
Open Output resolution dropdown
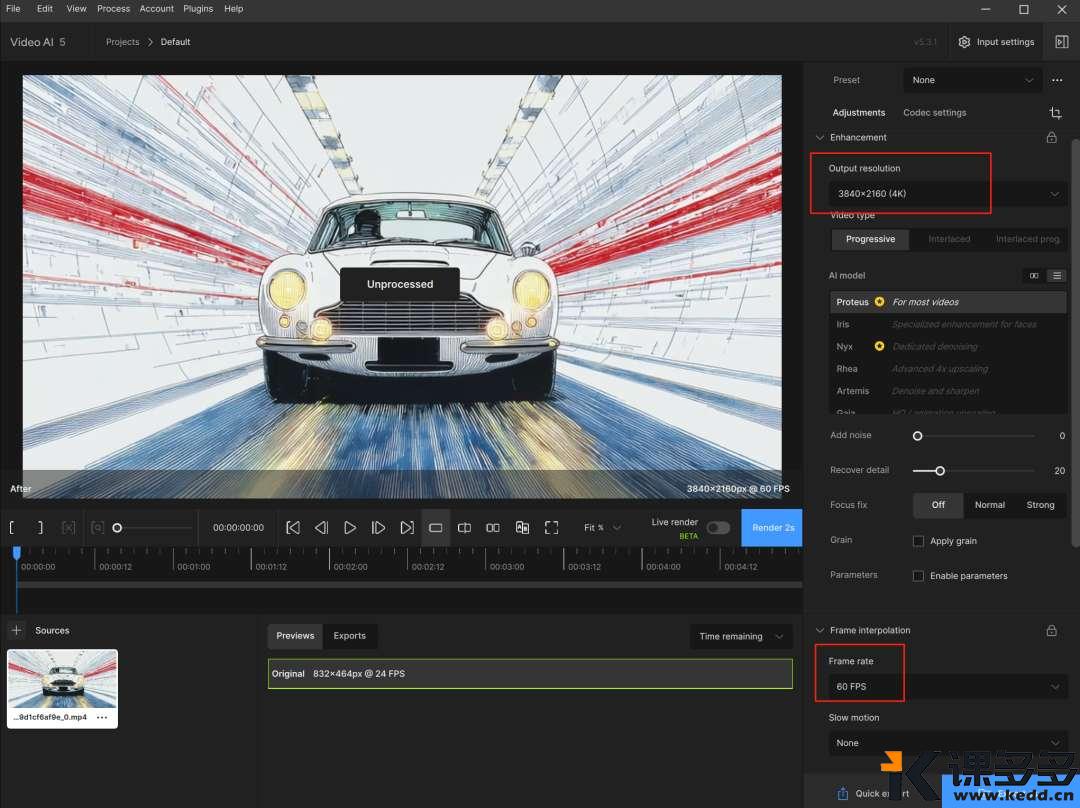point(947,194)
